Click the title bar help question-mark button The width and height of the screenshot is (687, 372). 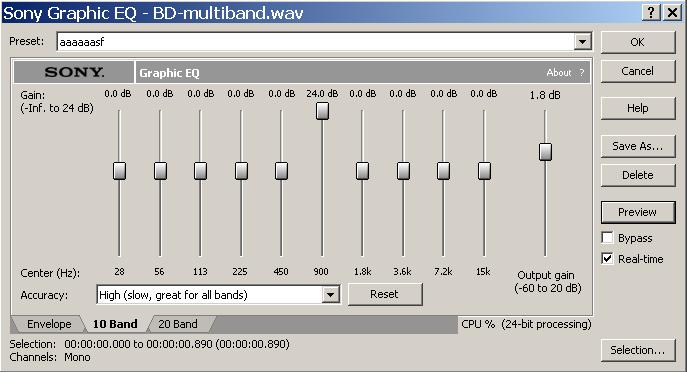651,12
